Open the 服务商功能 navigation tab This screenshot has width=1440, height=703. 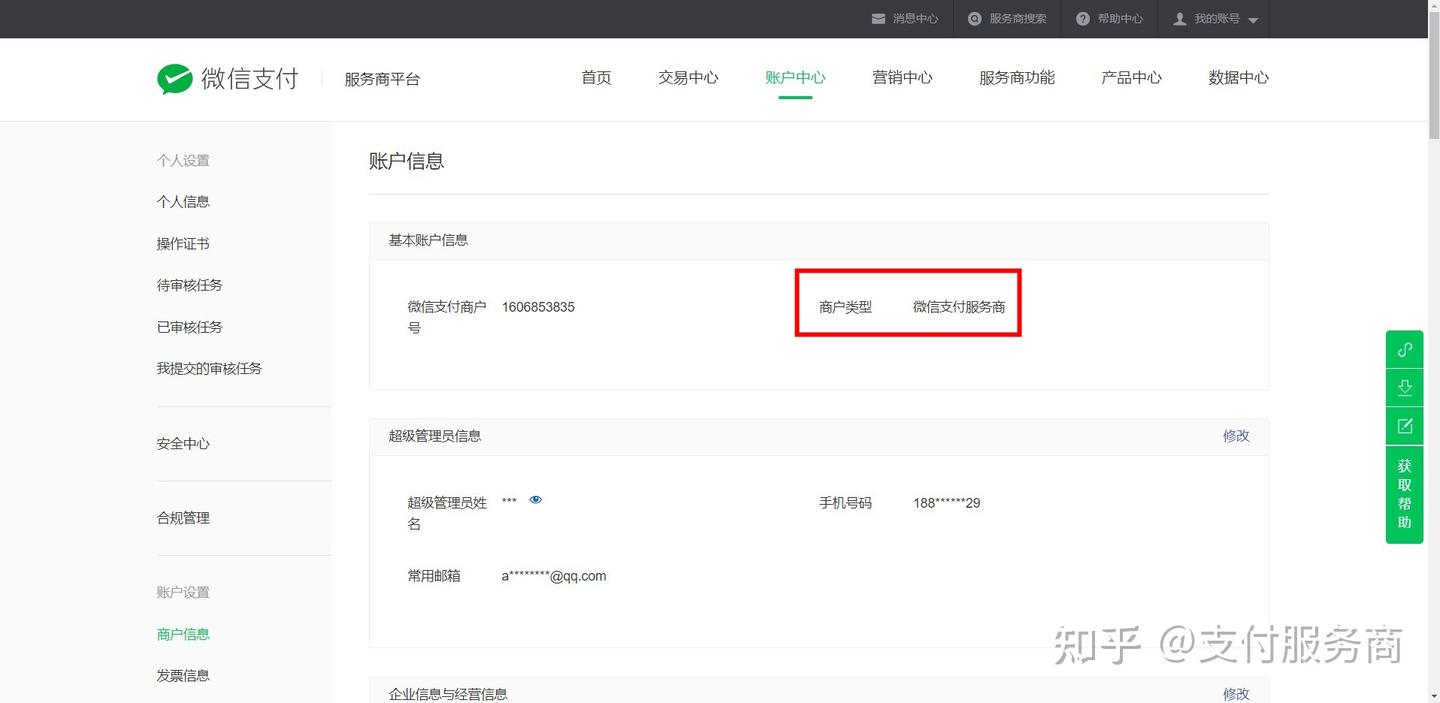coord(1017,78)
